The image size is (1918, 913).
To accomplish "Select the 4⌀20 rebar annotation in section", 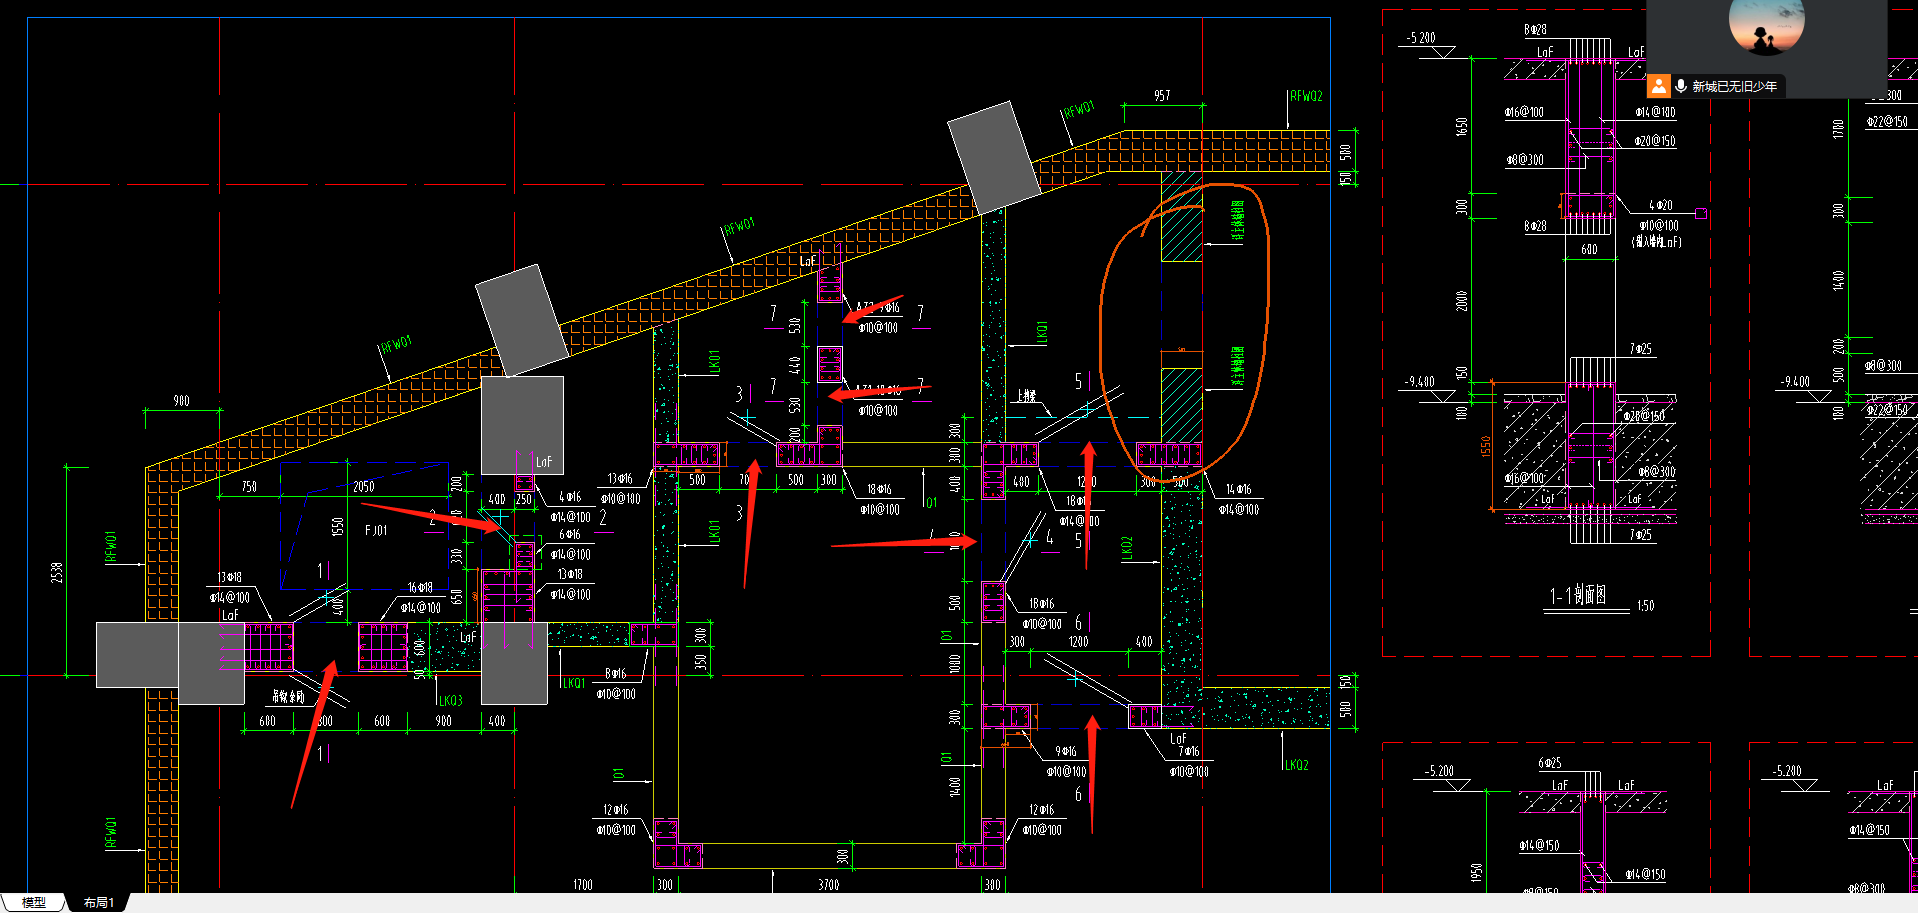I will coord(1660,205).
